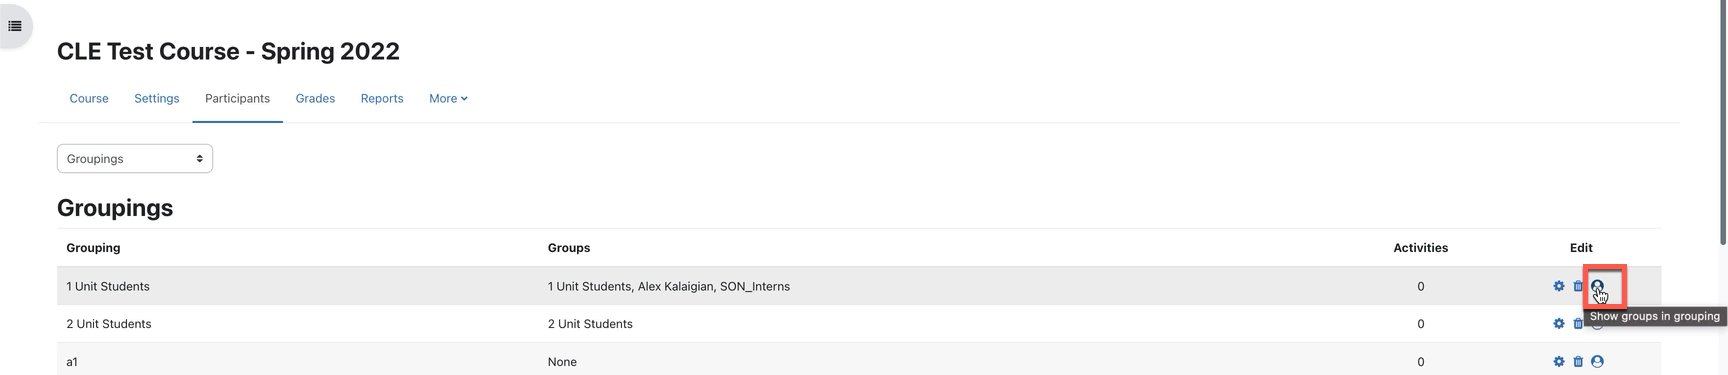Show groups in 1 Unit Students grouping
Screen dimensions: 1728x375
(x=1597, y=286)
